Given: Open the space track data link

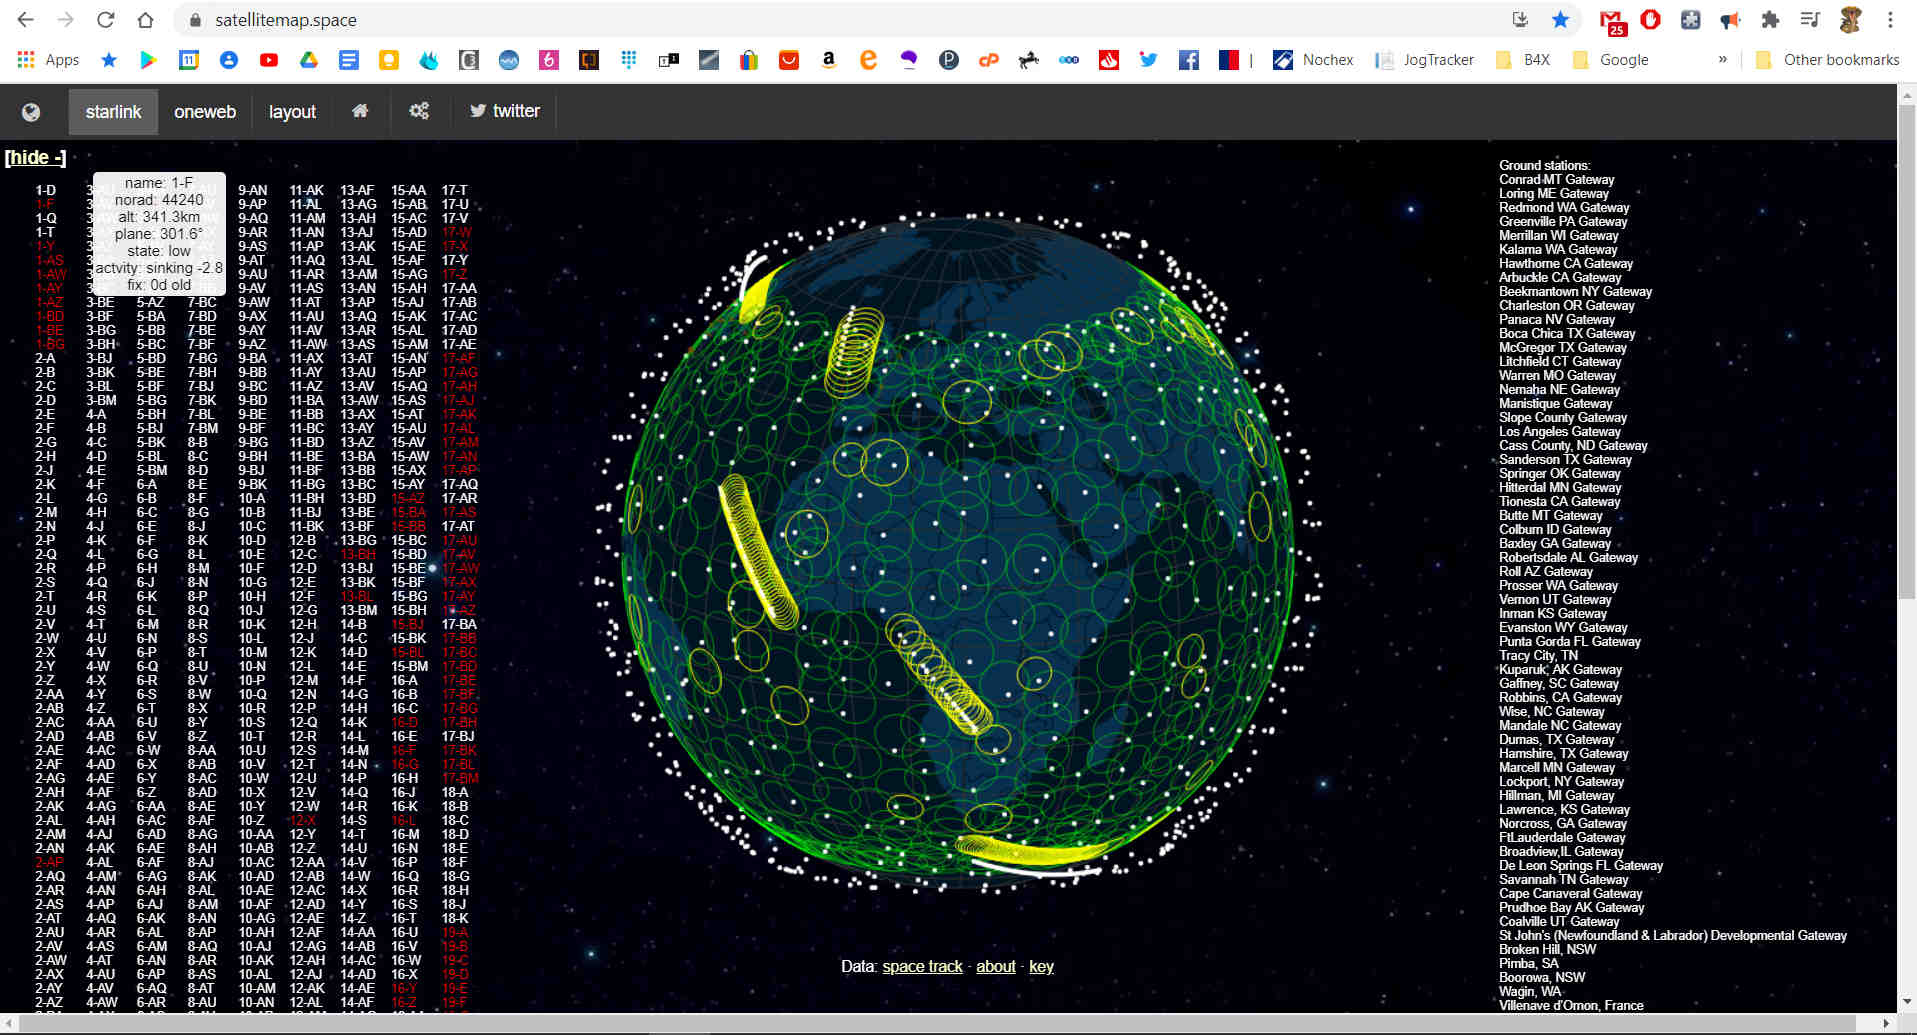Looking at the screenshot, I should tap(922, 966).
